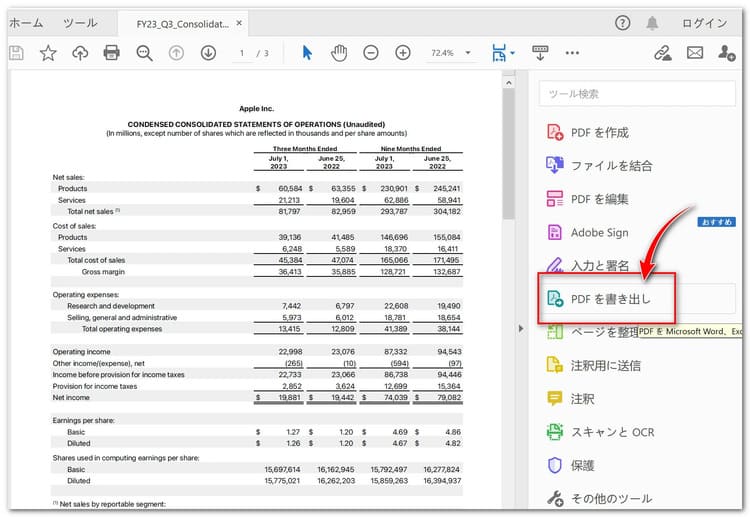Click the ファイルを結合 icon
This screenshot has height=517, width=750.
[x=555, y=165]
